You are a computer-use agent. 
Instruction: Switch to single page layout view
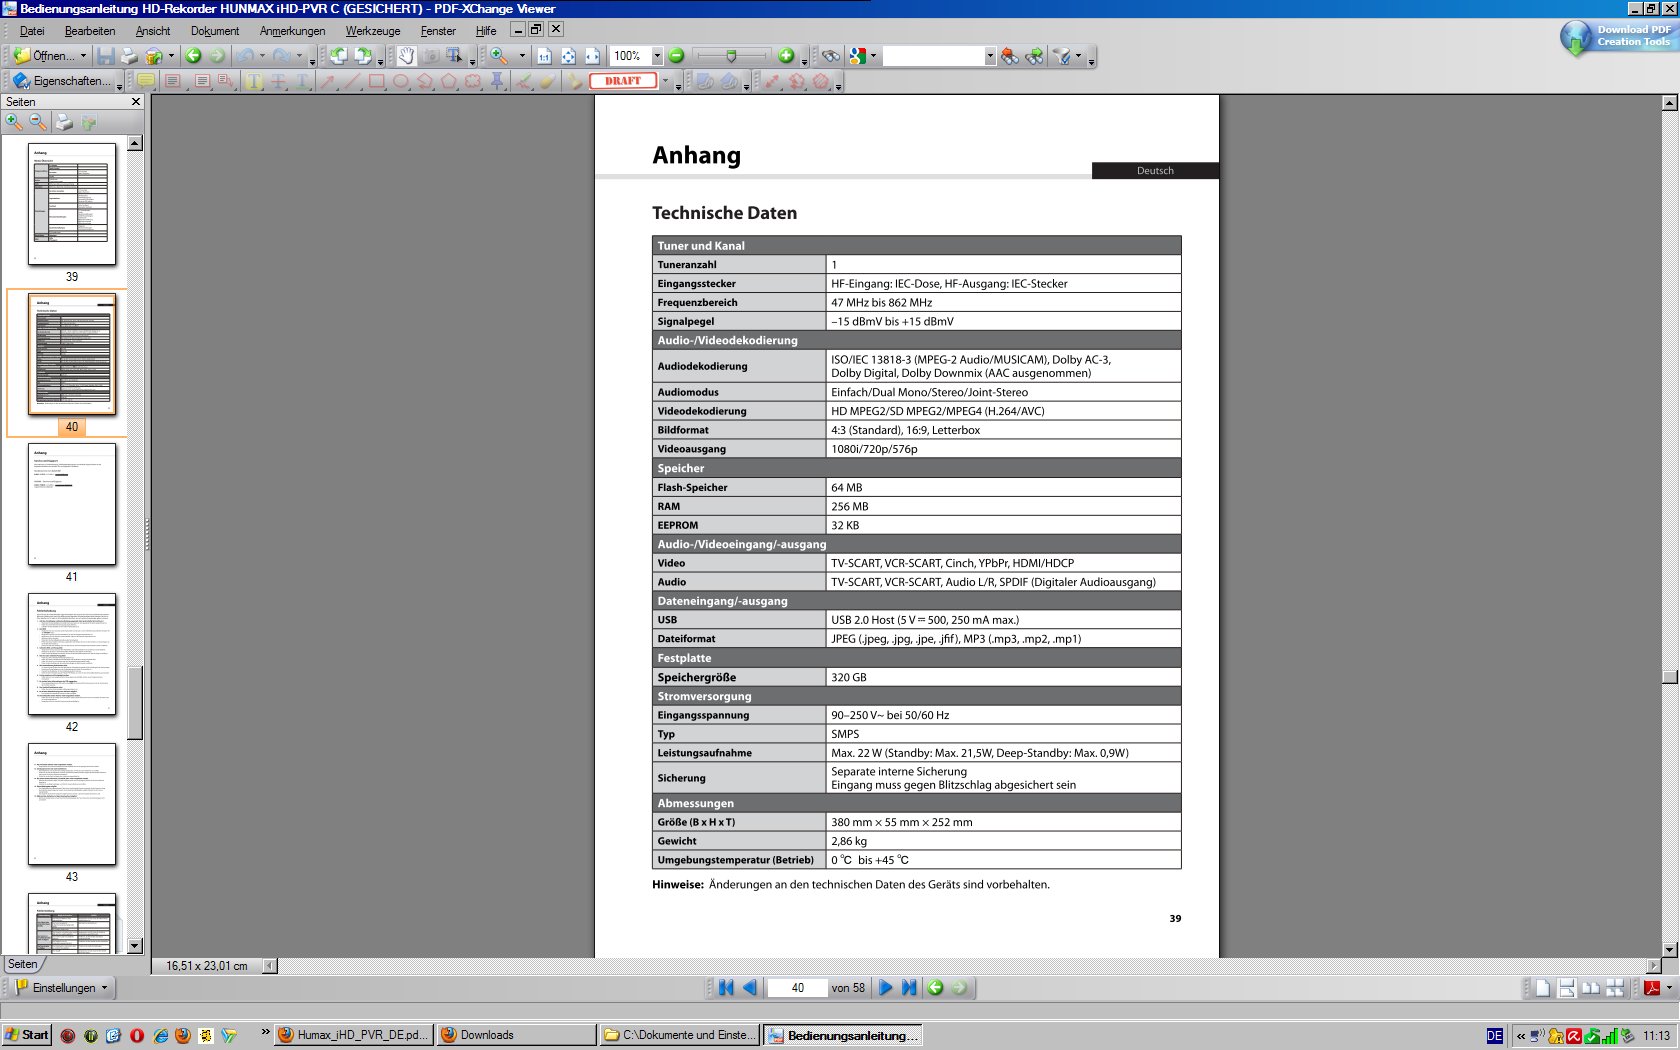1543,988
